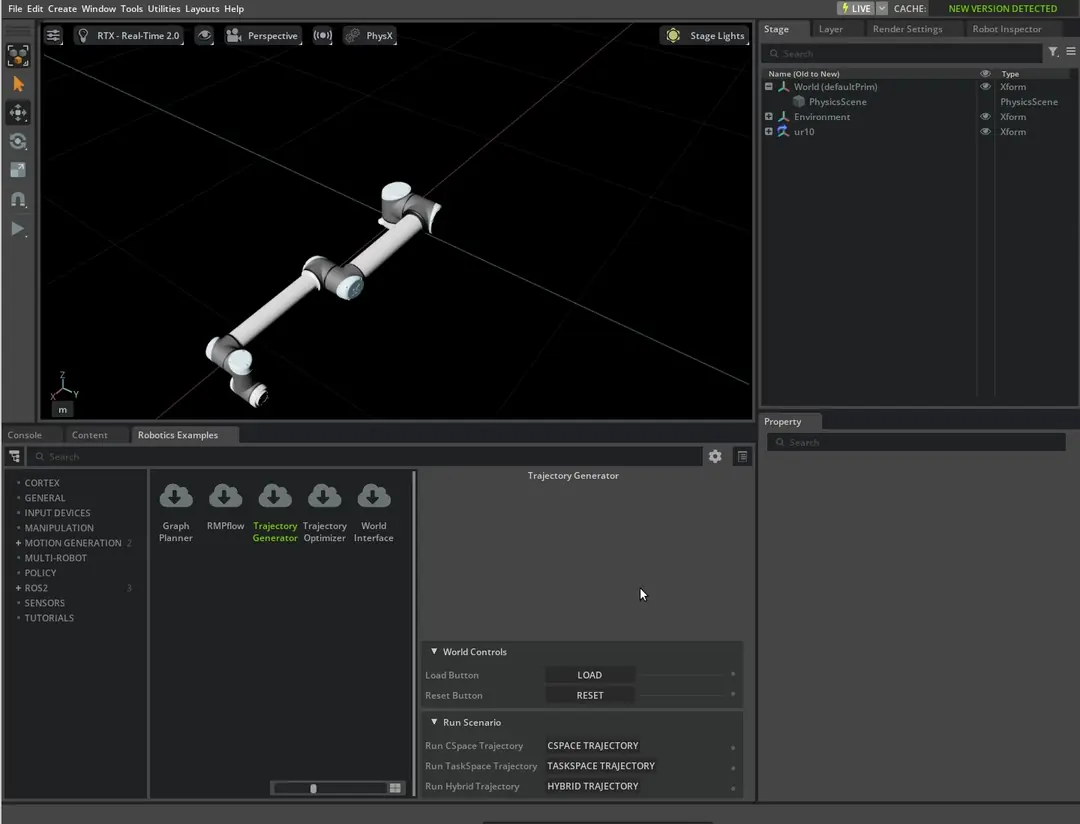Viewport: 1080px width, 824px height.
Task: Select the Scale tool icon
Action: tap(18, 170)
